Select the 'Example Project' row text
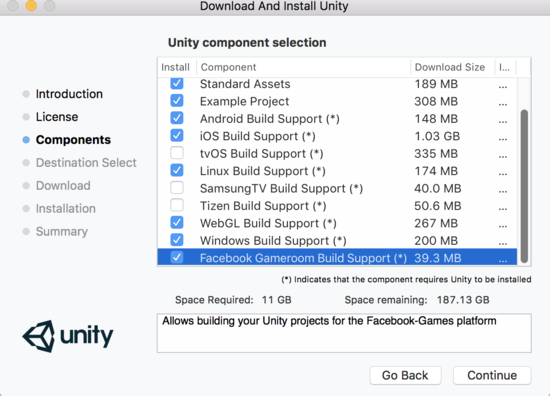 coord(244,101)
